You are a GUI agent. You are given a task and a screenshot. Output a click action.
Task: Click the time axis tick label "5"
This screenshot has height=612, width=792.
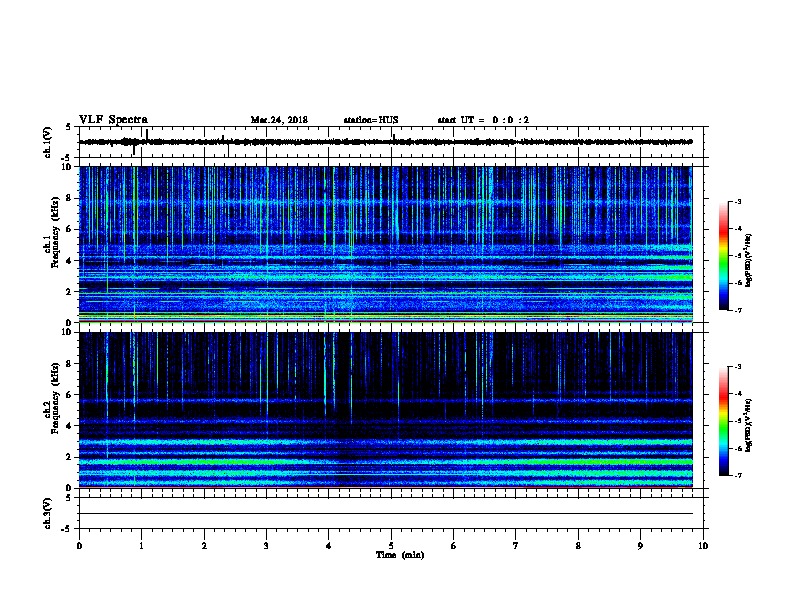tap(391, 545)
